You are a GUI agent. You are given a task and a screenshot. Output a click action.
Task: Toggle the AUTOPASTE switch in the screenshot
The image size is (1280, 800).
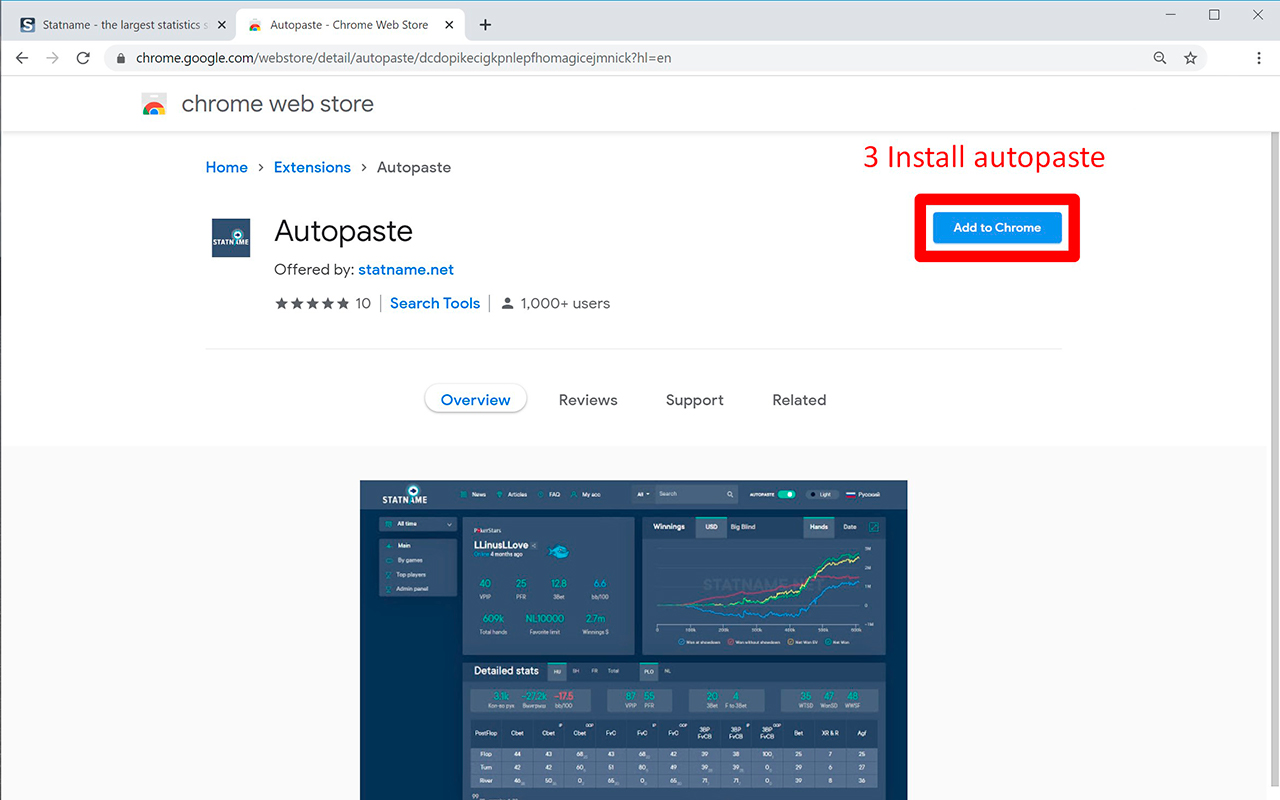pyautogui.click(x=787, y=494)
